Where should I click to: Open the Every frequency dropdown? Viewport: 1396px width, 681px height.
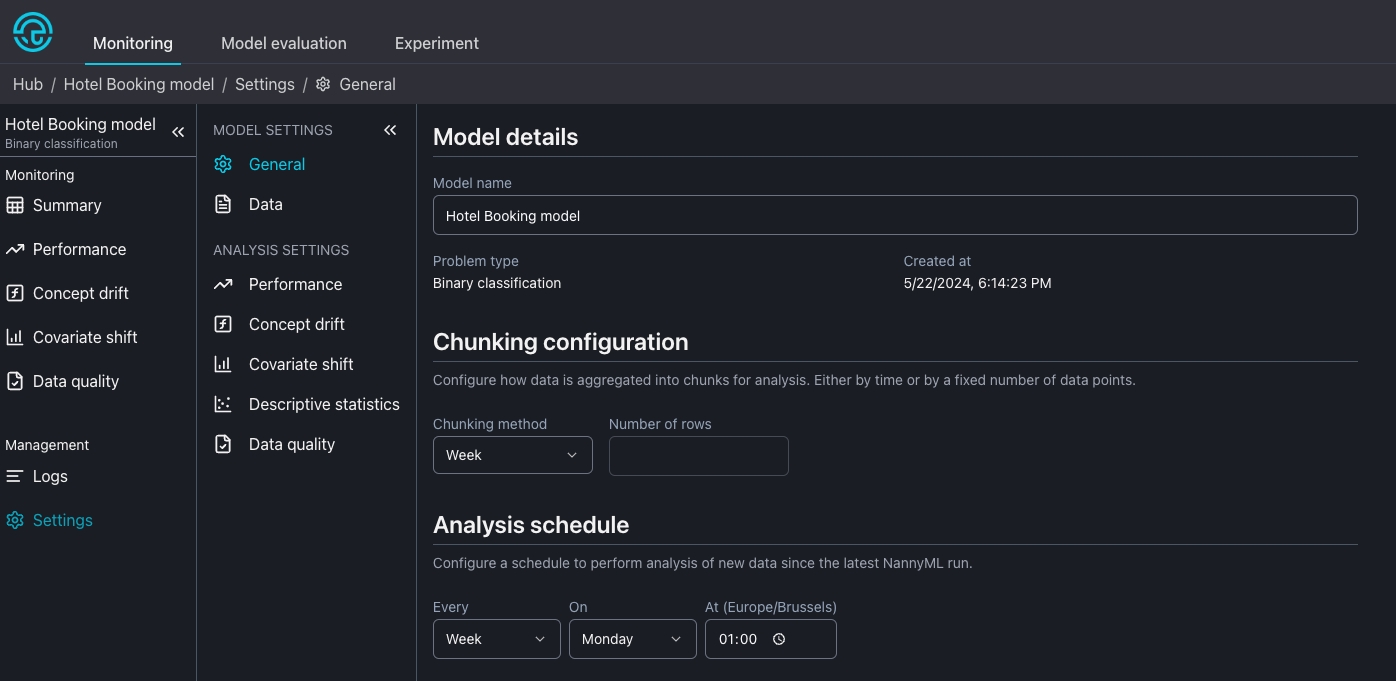click(496, 639)
